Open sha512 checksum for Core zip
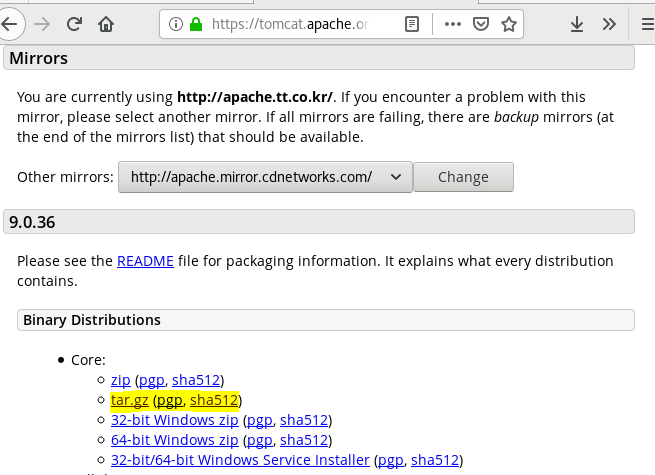This screenshot has width=655, height=475. point(196,380)
